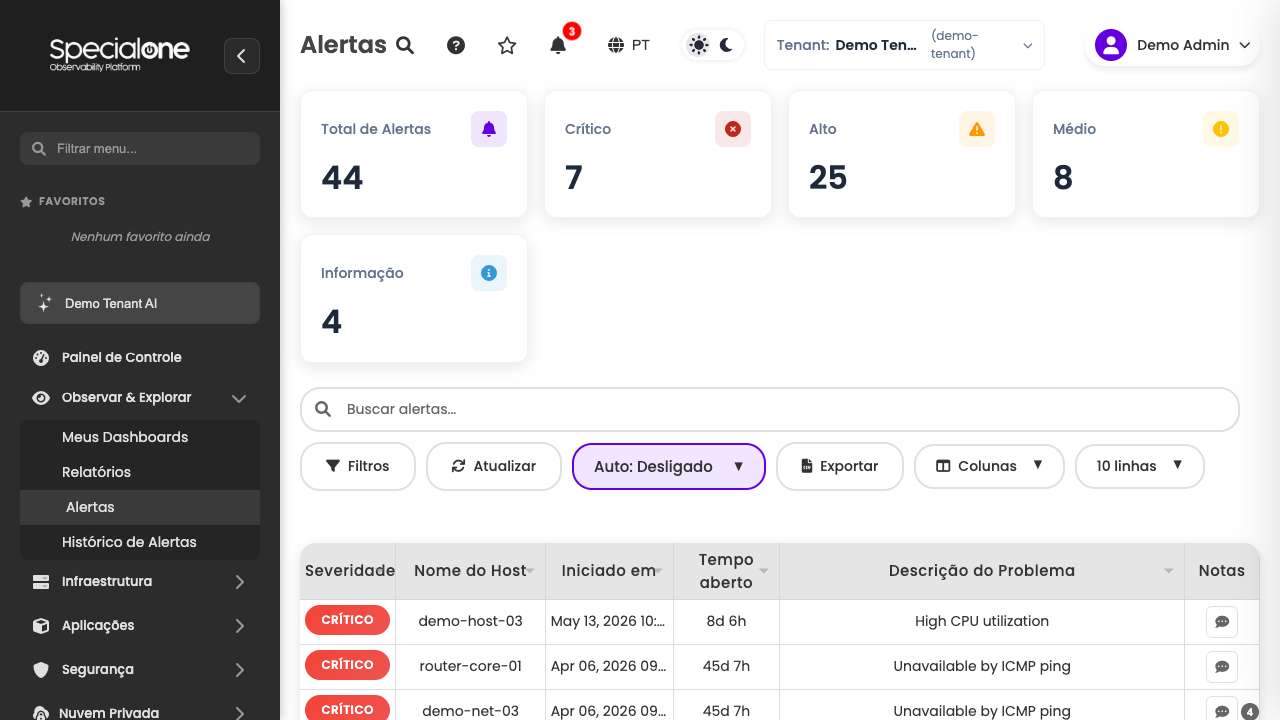Open the 10 linhas rows dropdown
Viewport: 1280px width, 720px height.
click(x=1140, y=466)
